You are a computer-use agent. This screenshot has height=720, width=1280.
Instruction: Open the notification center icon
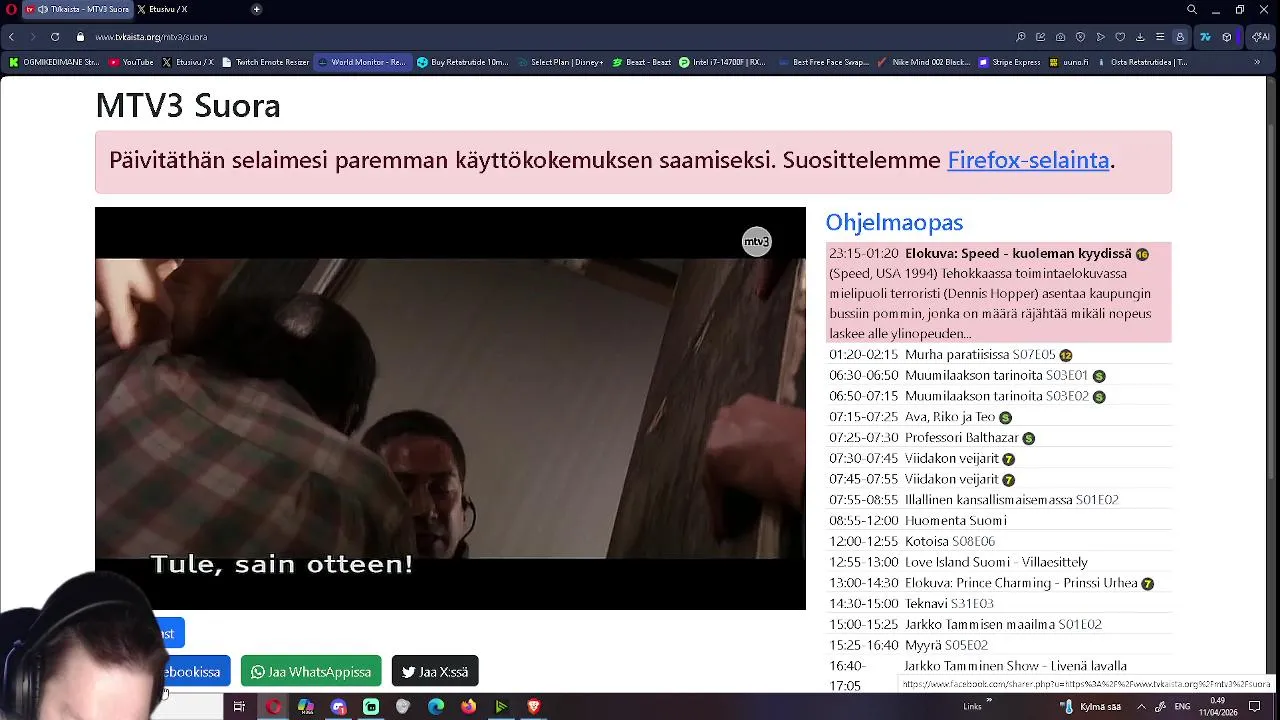click(1255, 707)
